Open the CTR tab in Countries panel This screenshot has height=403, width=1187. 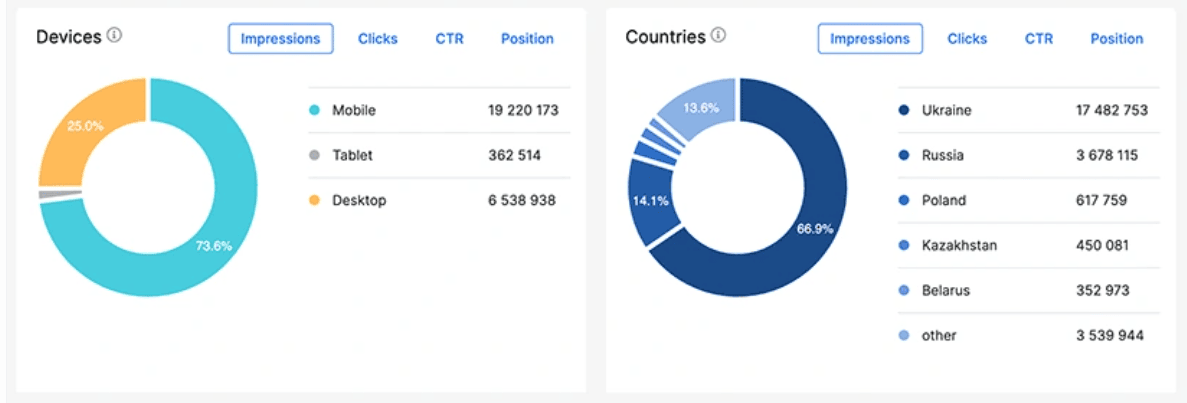coord(1039,39)
